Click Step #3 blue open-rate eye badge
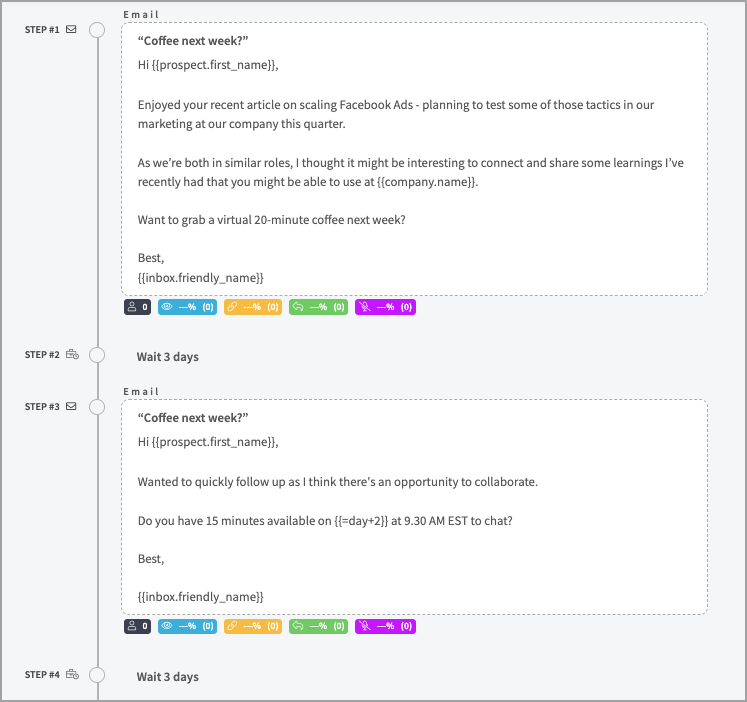The width and height of the screenshot is (747, 702). click(x=187, y=626)
